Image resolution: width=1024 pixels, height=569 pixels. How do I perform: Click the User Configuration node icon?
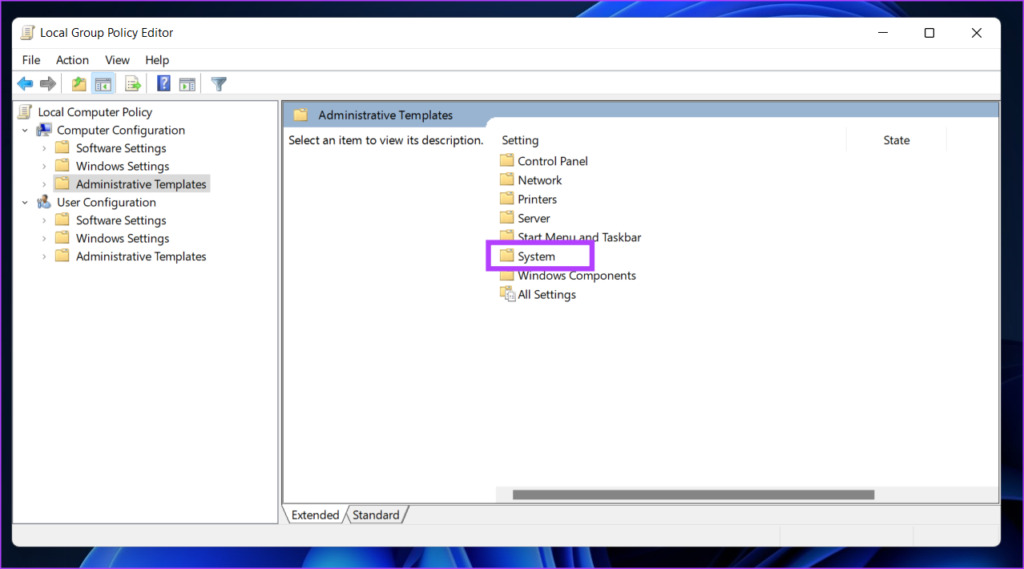tap(44, 202)
